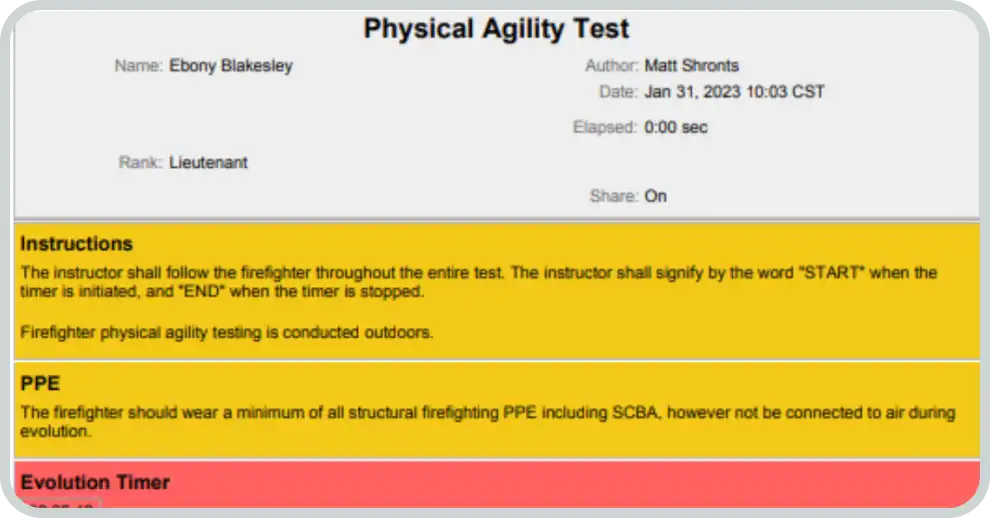
Task: Click the Share field label
Action: click(613, 196)
